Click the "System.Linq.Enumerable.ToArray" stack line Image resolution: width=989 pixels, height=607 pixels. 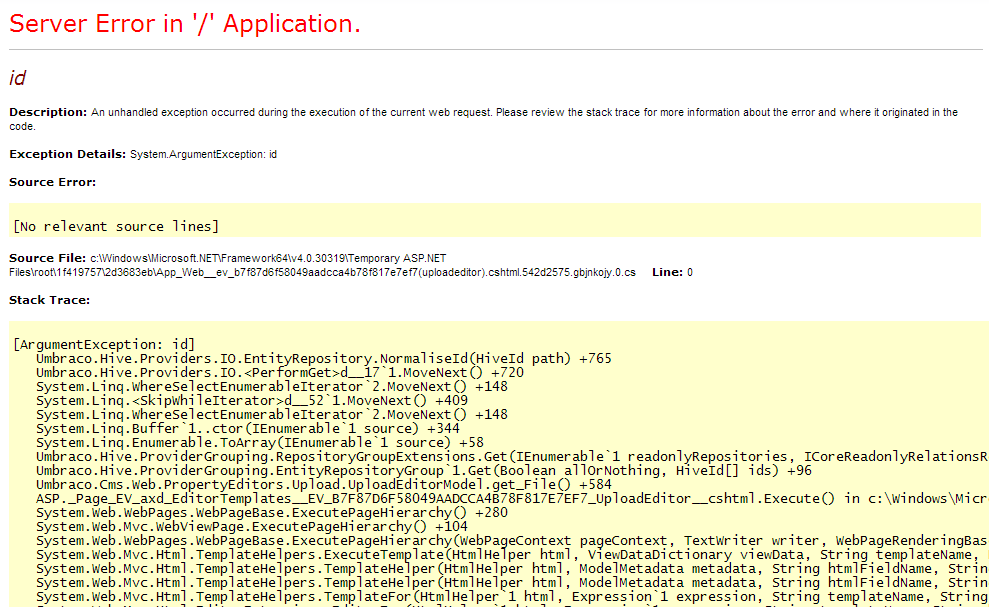(x=260, y=443)
